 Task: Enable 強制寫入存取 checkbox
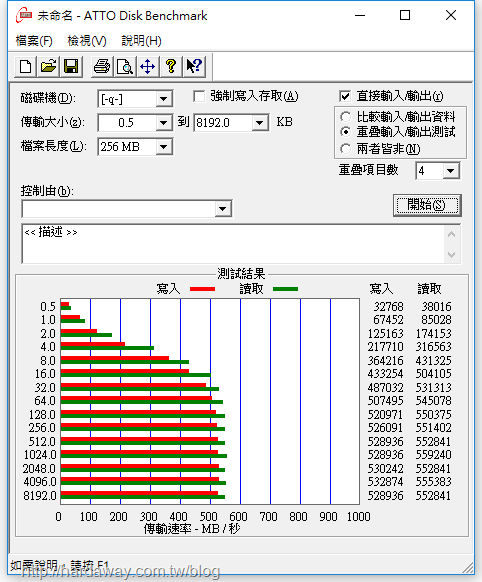point(199,97)
